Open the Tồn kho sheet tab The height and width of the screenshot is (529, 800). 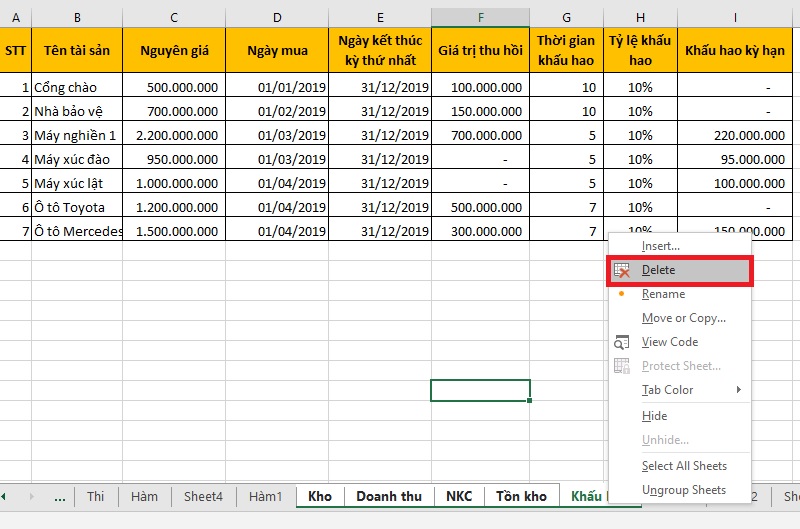[x=521, y=496]
